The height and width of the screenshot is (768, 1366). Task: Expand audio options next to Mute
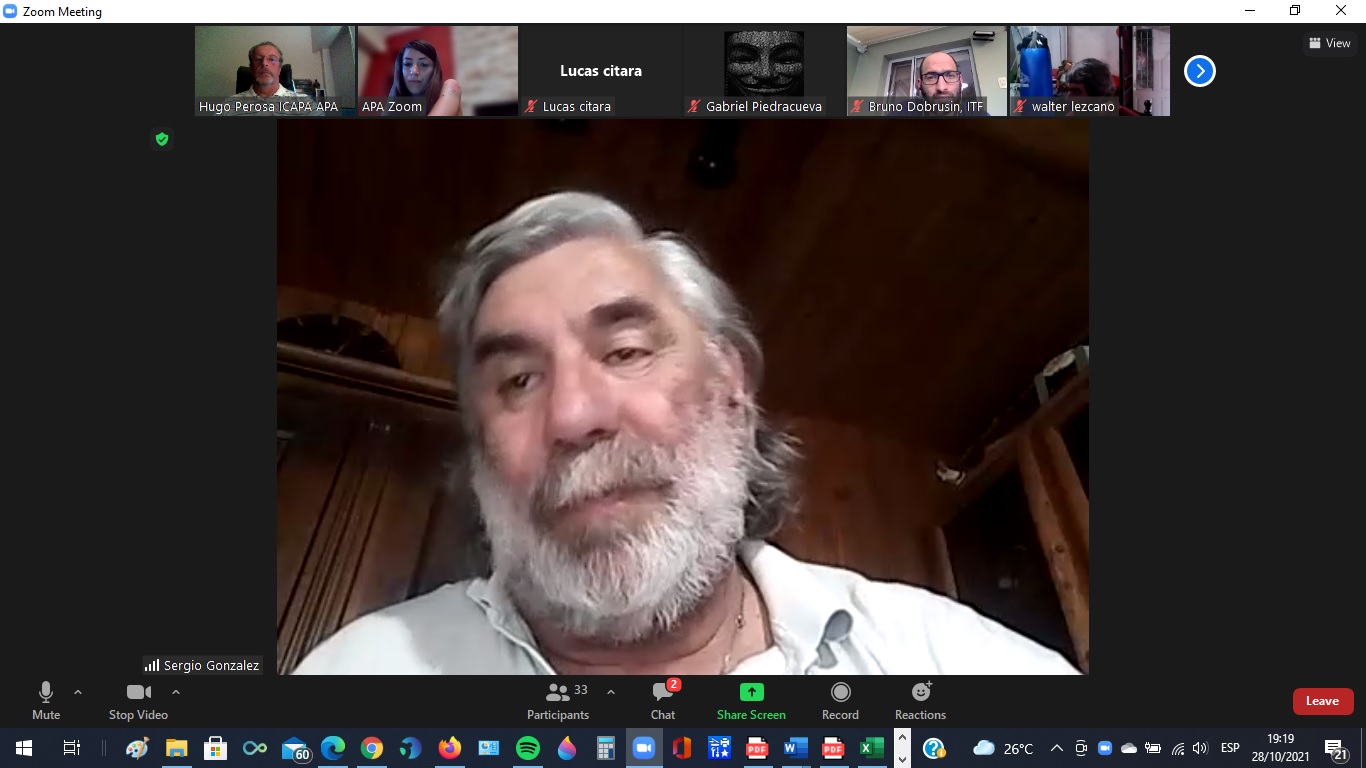pyautogui.click(x=78, y=692)
